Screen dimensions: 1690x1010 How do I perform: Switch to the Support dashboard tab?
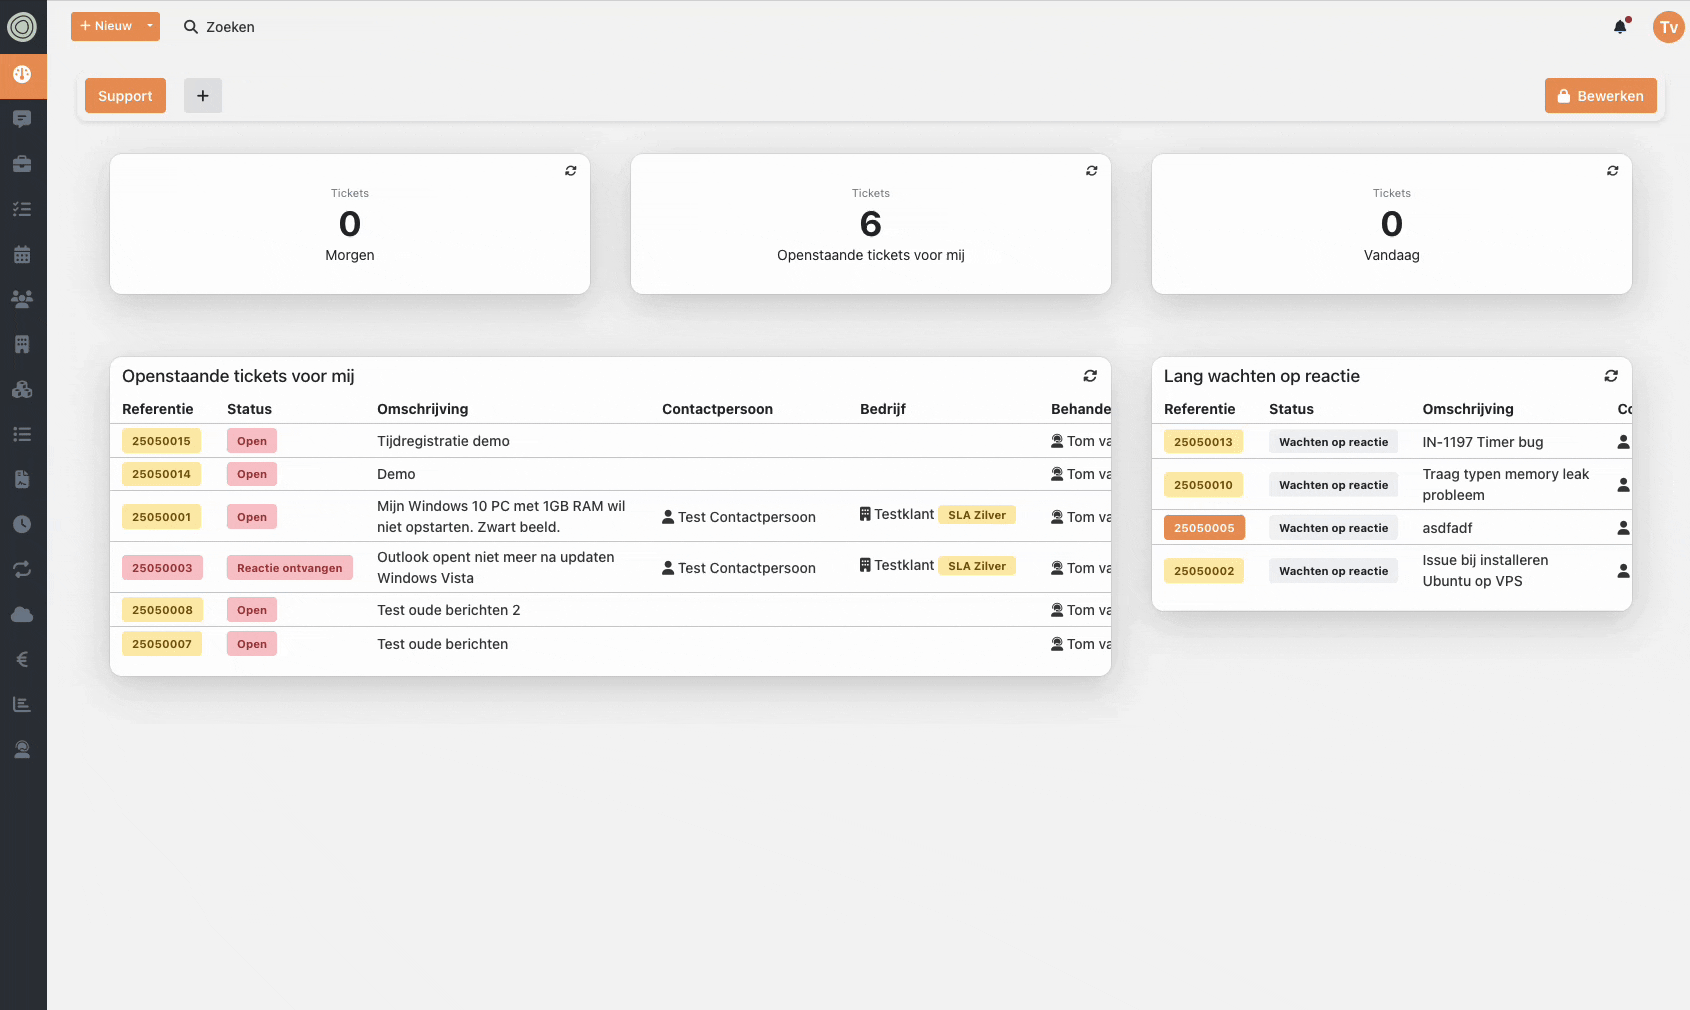coord(125,96)
